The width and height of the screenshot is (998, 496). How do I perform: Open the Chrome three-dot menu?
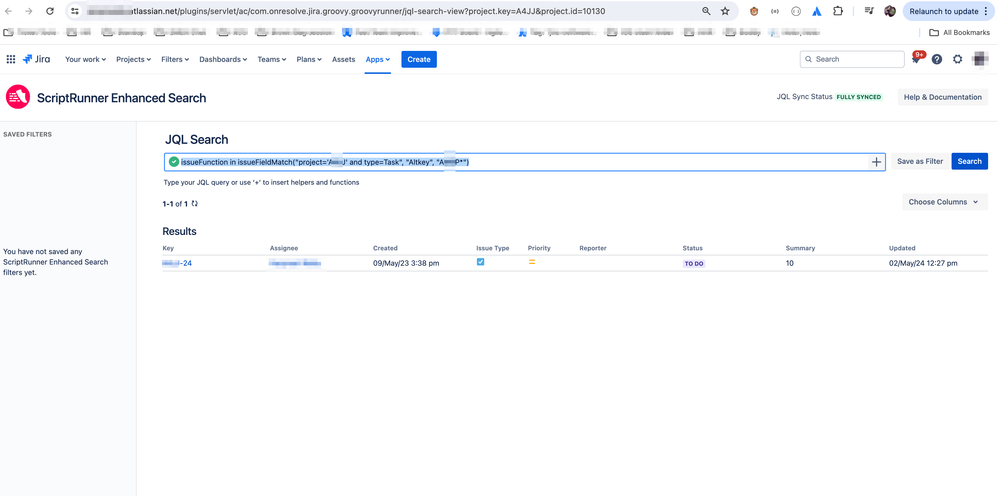click(x=986, y=11)
